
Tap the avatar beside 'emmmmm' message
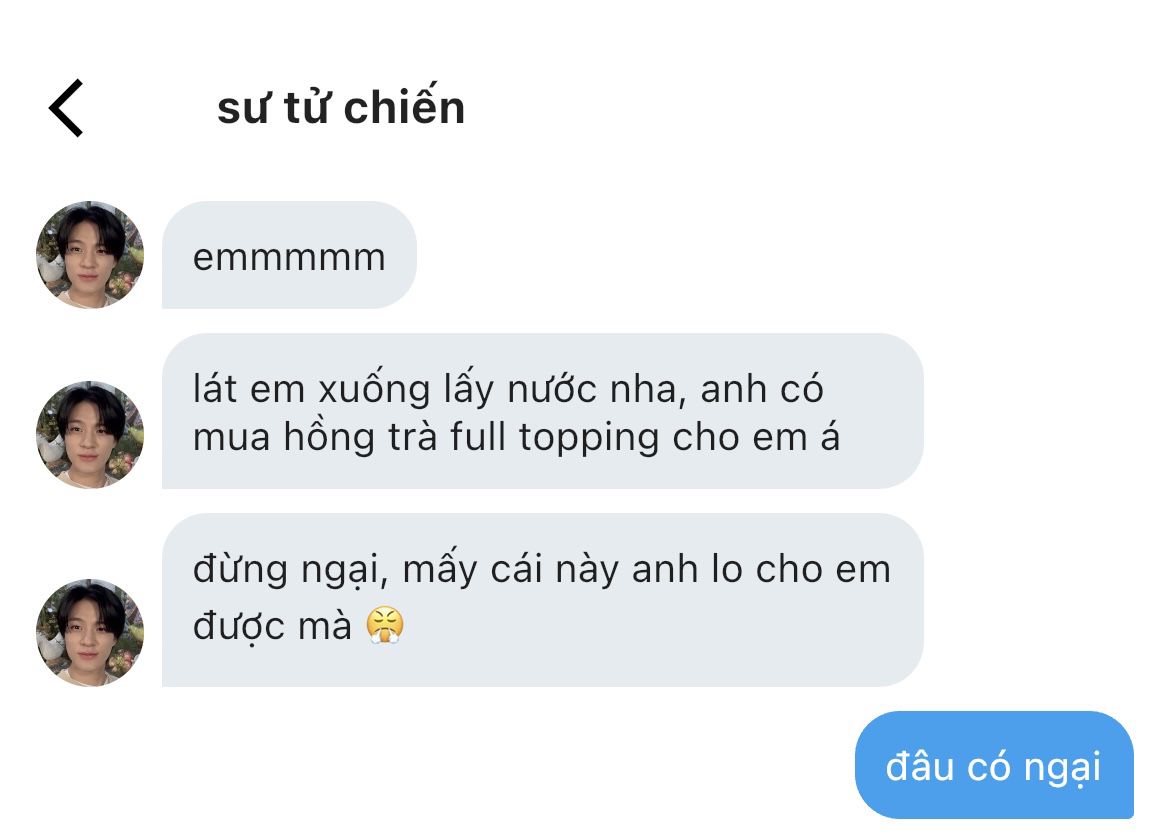(90, 255)
